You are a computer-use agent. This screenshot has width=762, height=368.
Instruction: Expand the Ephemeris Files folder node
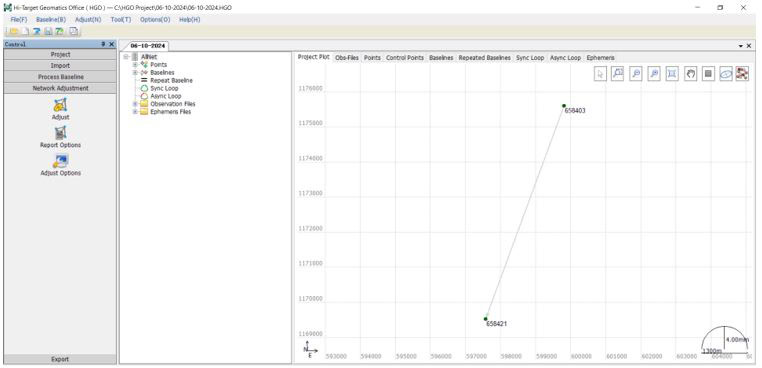click(x=135, y=111)
